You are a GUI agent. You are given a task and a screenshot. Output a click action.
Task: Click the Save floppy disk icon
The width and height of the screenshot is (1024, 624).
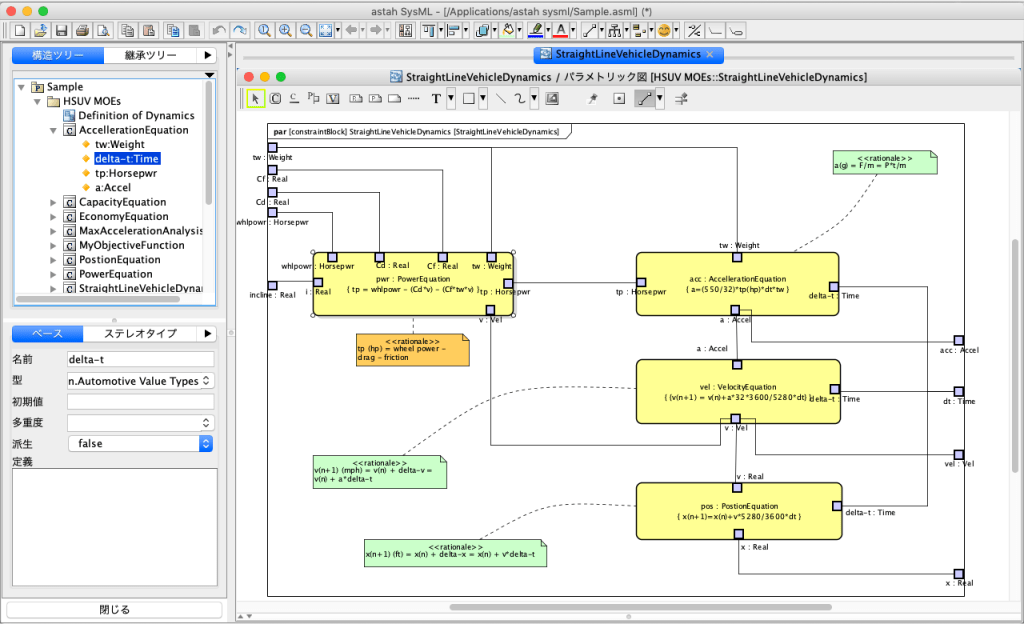click(62, 31)
